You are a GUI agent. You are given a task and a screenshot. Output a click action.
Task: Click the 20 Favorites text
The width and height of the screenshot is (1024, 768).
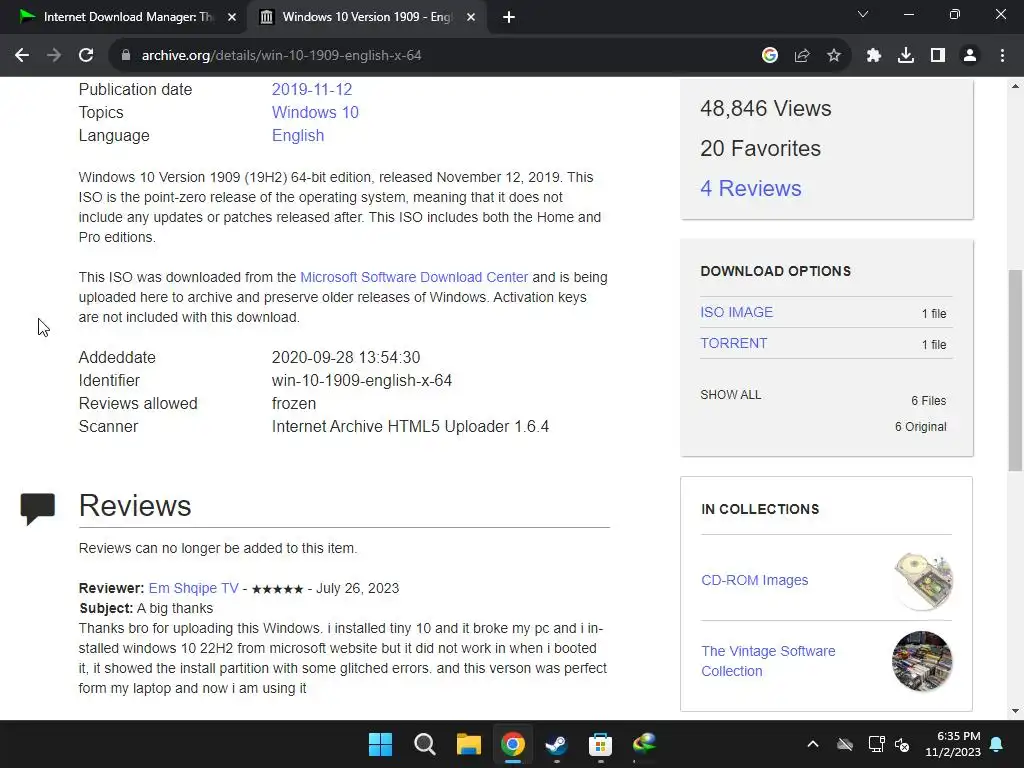pyautogui.click(x=760, y=148)
